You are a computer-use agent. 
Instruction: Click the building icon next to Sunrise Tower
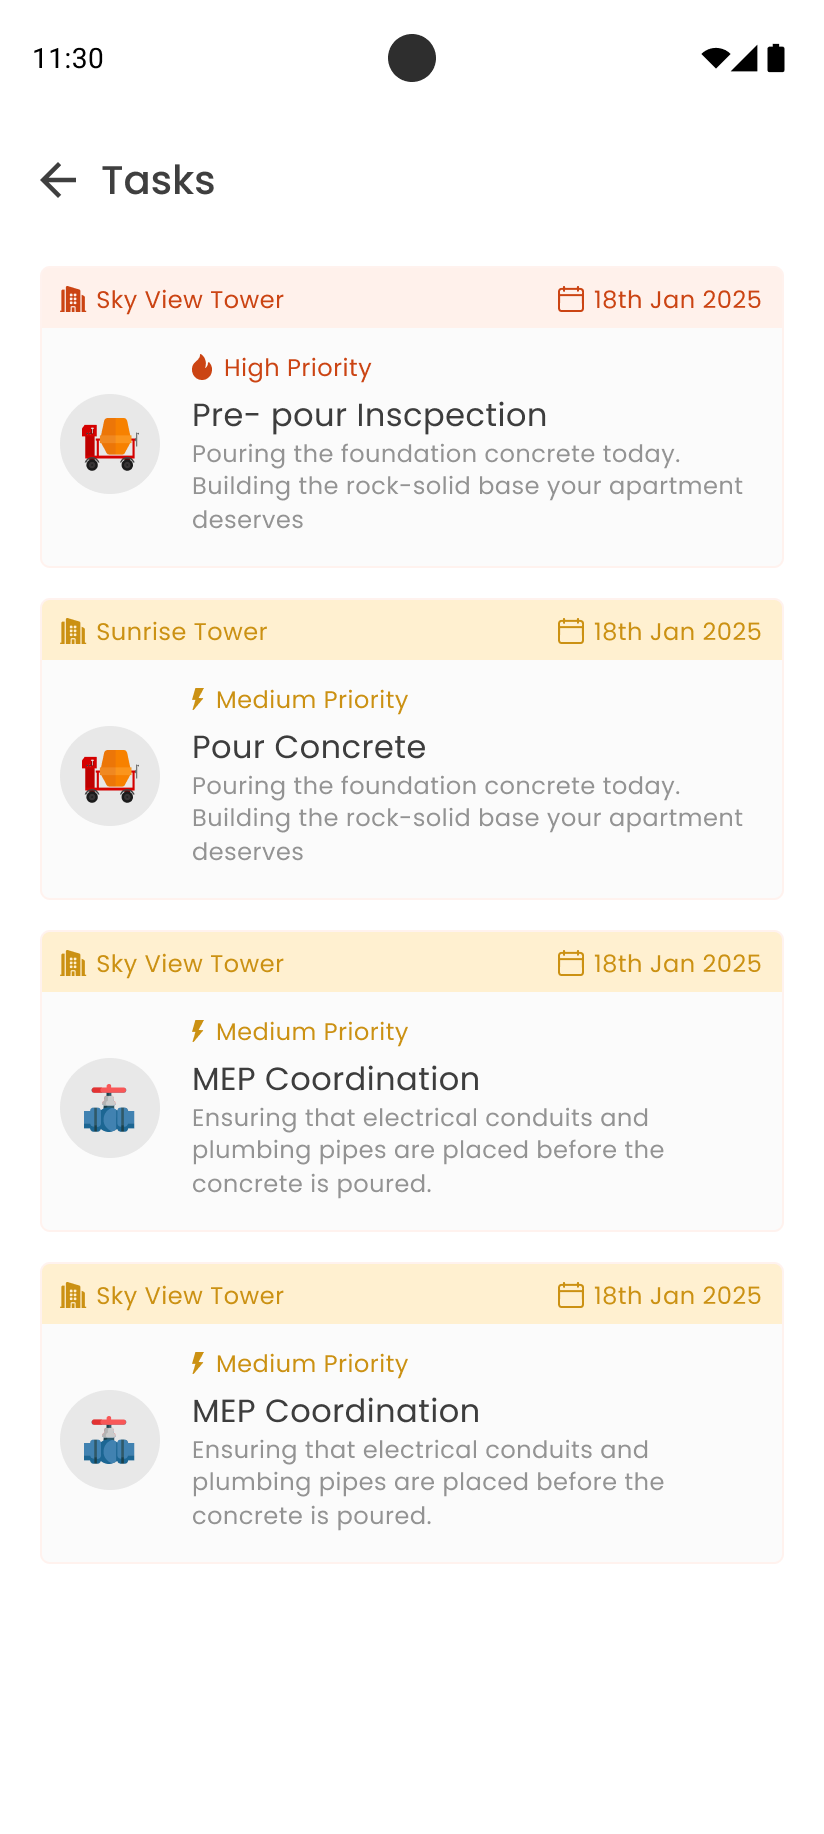click(x=73, y=632)
